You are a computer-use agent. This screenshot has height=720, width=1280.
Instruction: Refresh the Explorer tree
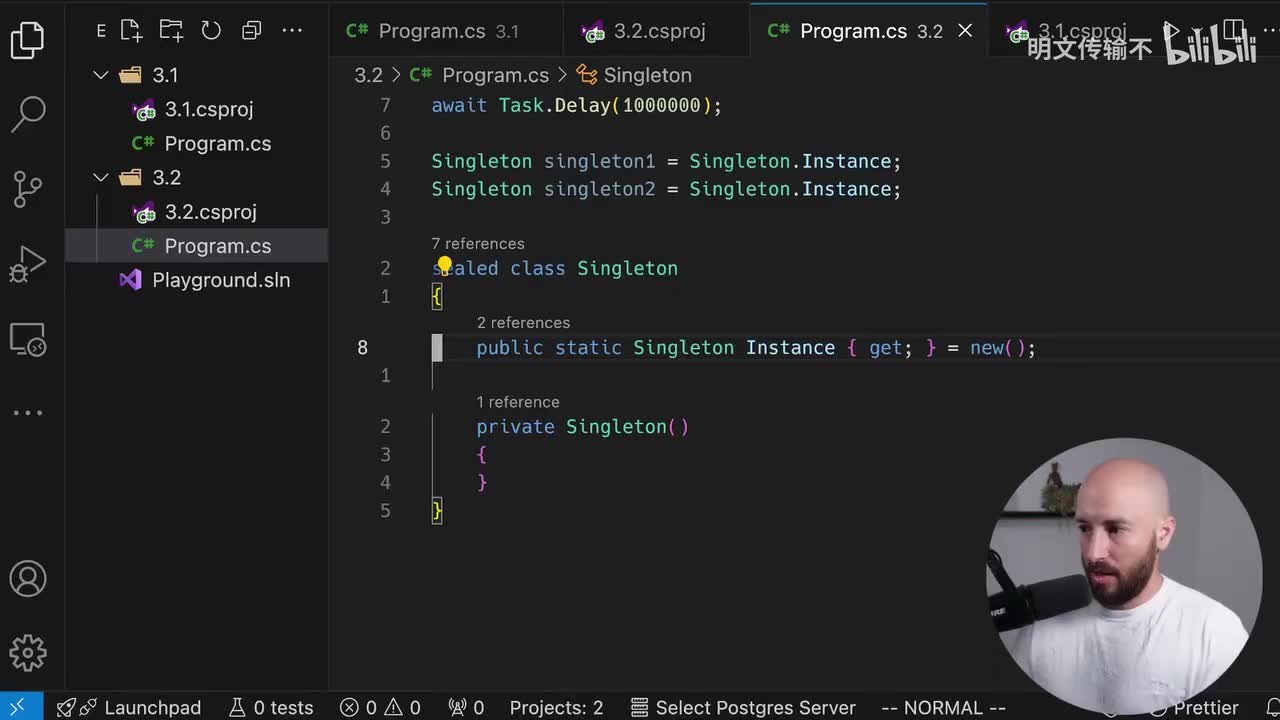211,31
